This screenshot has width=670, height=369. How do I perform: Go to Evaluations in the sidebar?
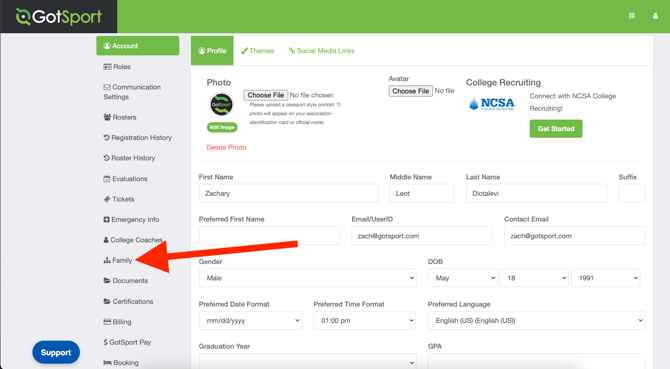click(125, 179)
